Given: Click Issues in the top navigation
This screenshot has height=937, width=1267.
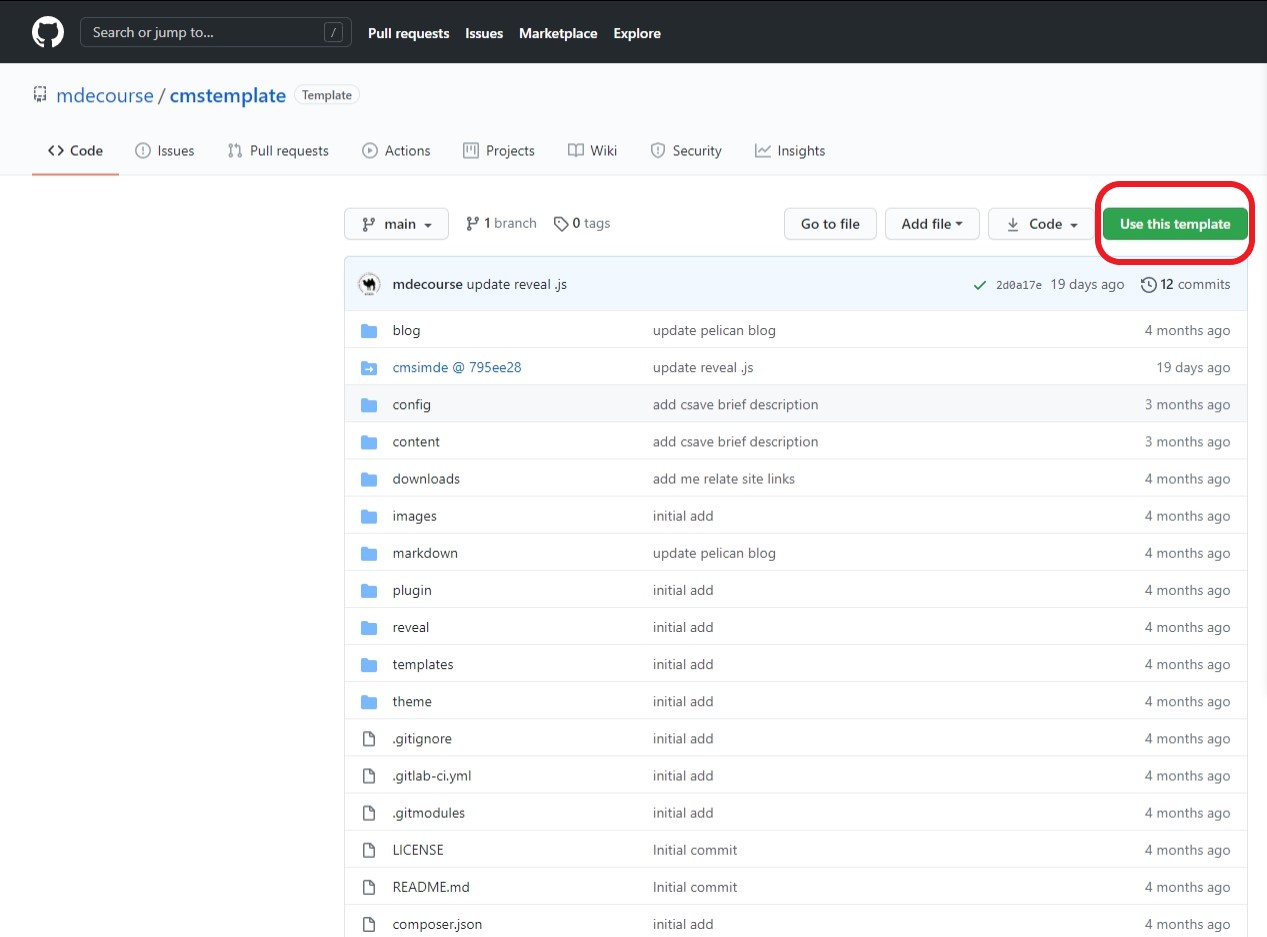Looking at the screenshot, I should pyautogui.click(x=484, y=33).
